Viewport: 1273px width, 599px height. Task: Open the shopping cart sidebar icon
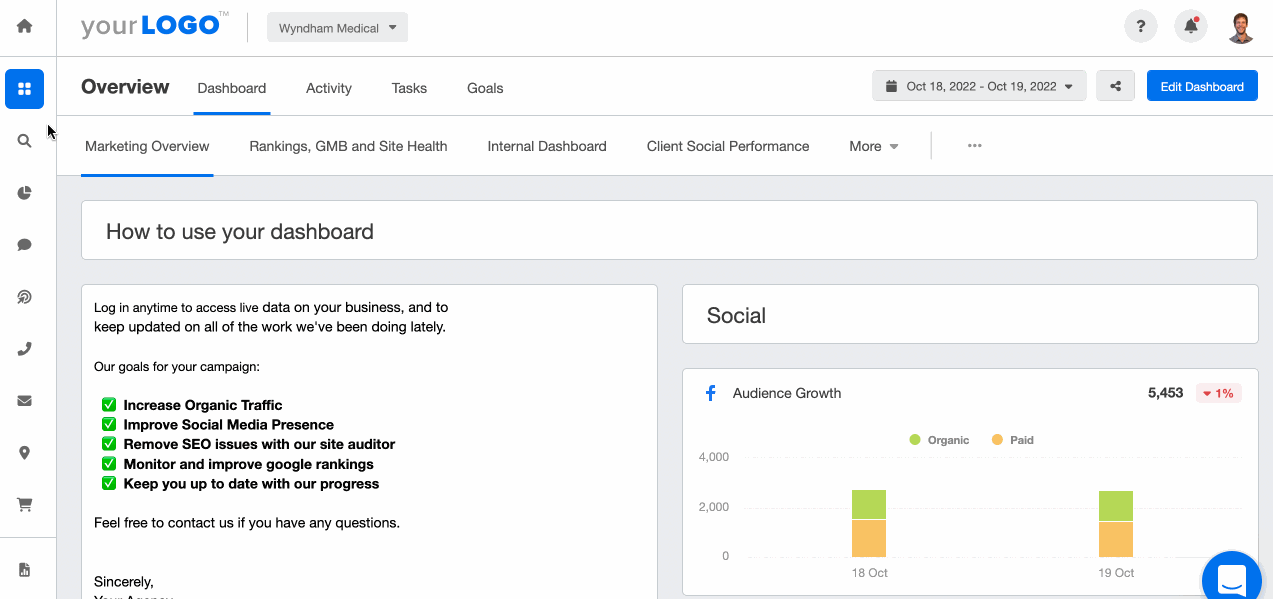[24, 505]
